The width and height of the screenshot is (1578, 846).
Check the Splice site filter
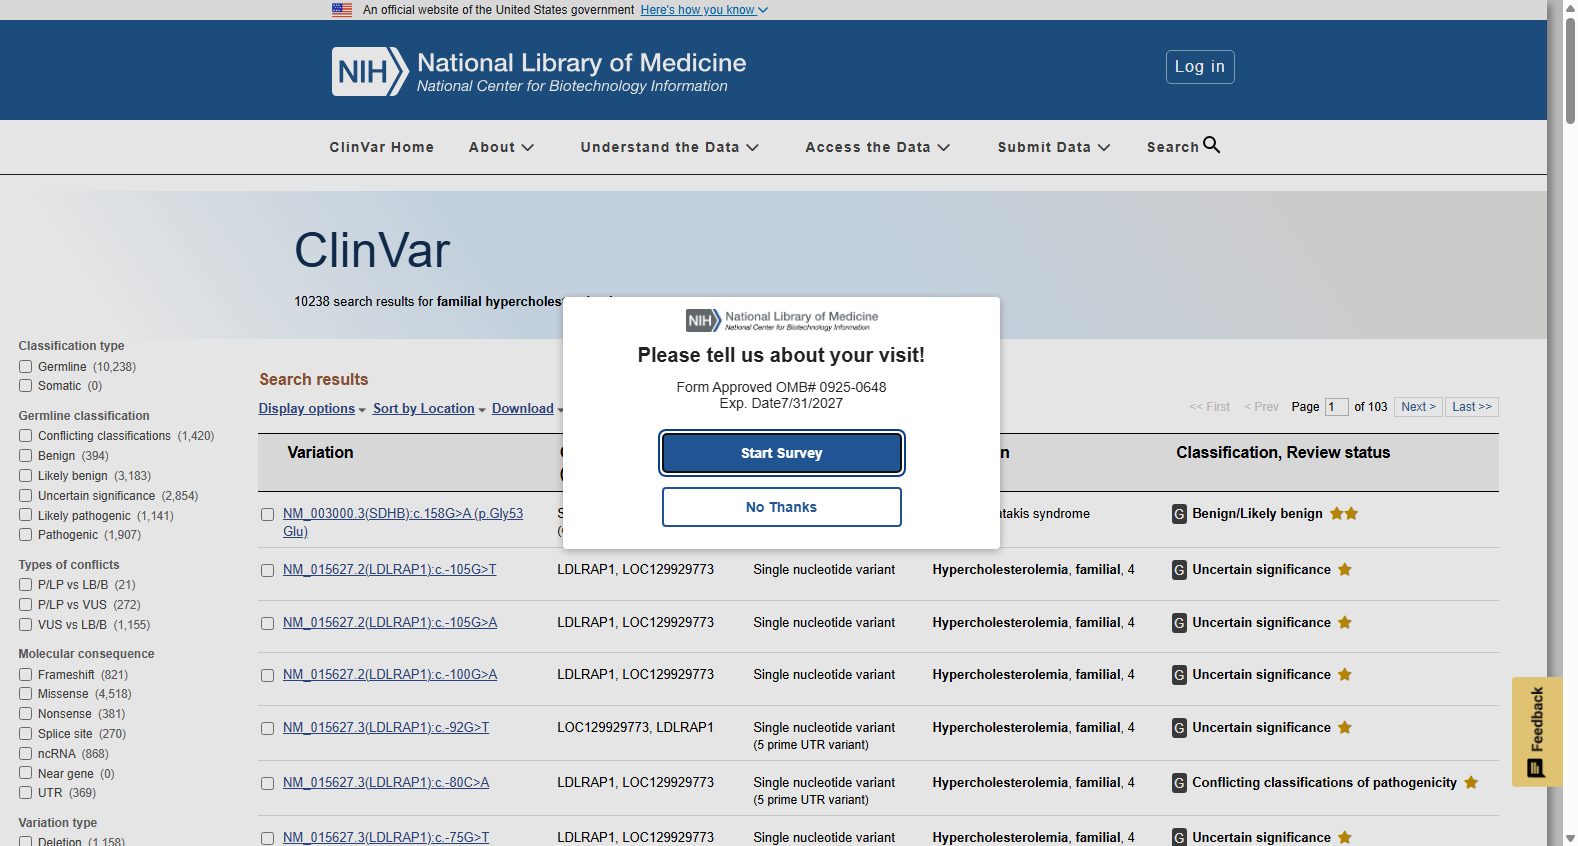25,734
